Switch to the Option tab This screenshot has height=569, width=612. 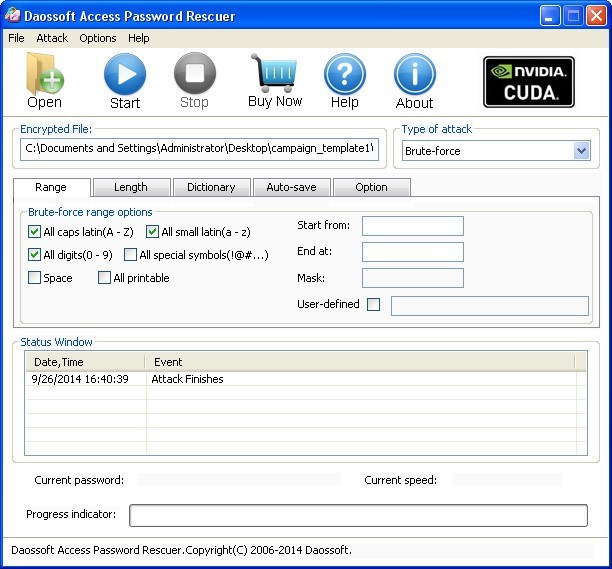coord(372,187)
